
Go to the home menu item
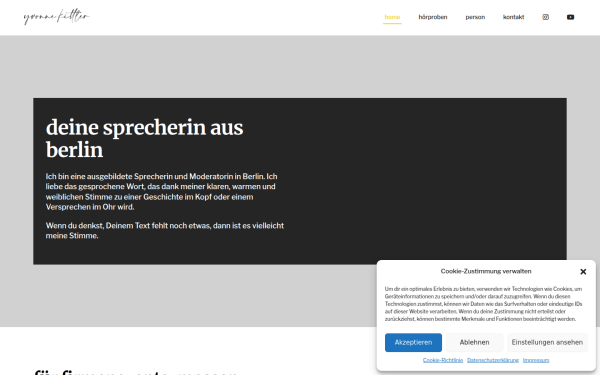pyautogui.click(x=392, y=17)
